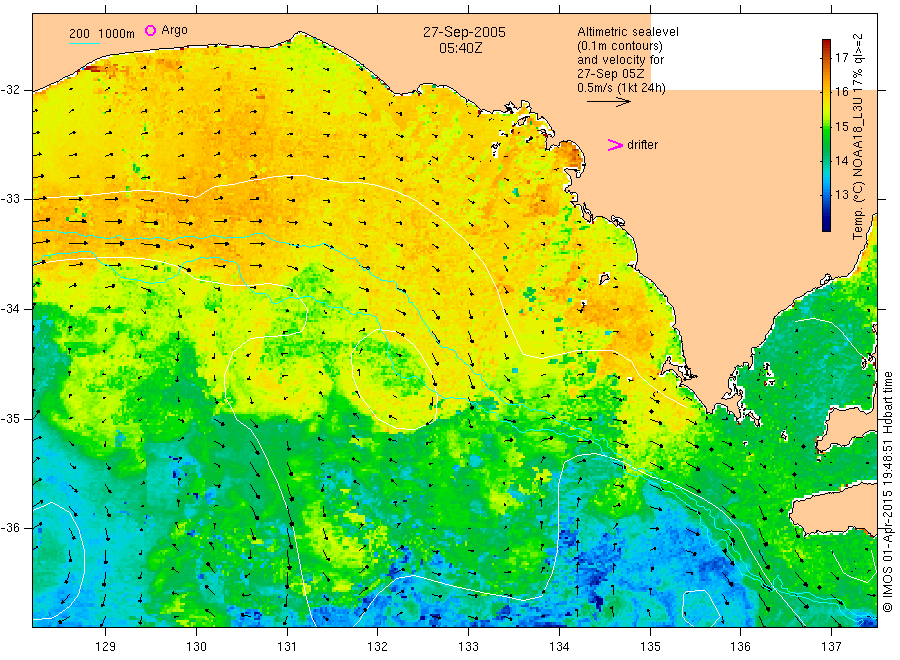Click the magenta drifter arrow symbol
900x660 pixels.
(x=615, y=145)
